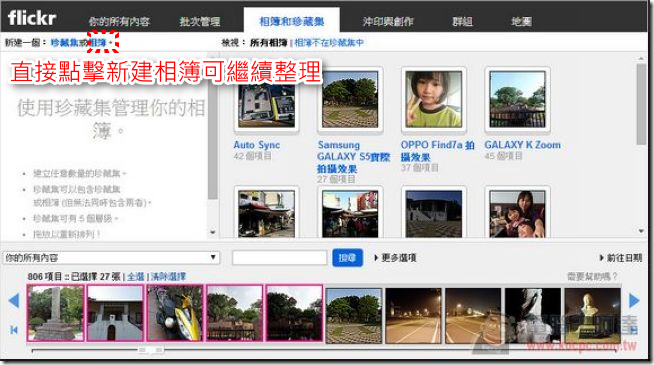Select the white gate building photo
The image size is (654, 365).
(x=115, y=313)
